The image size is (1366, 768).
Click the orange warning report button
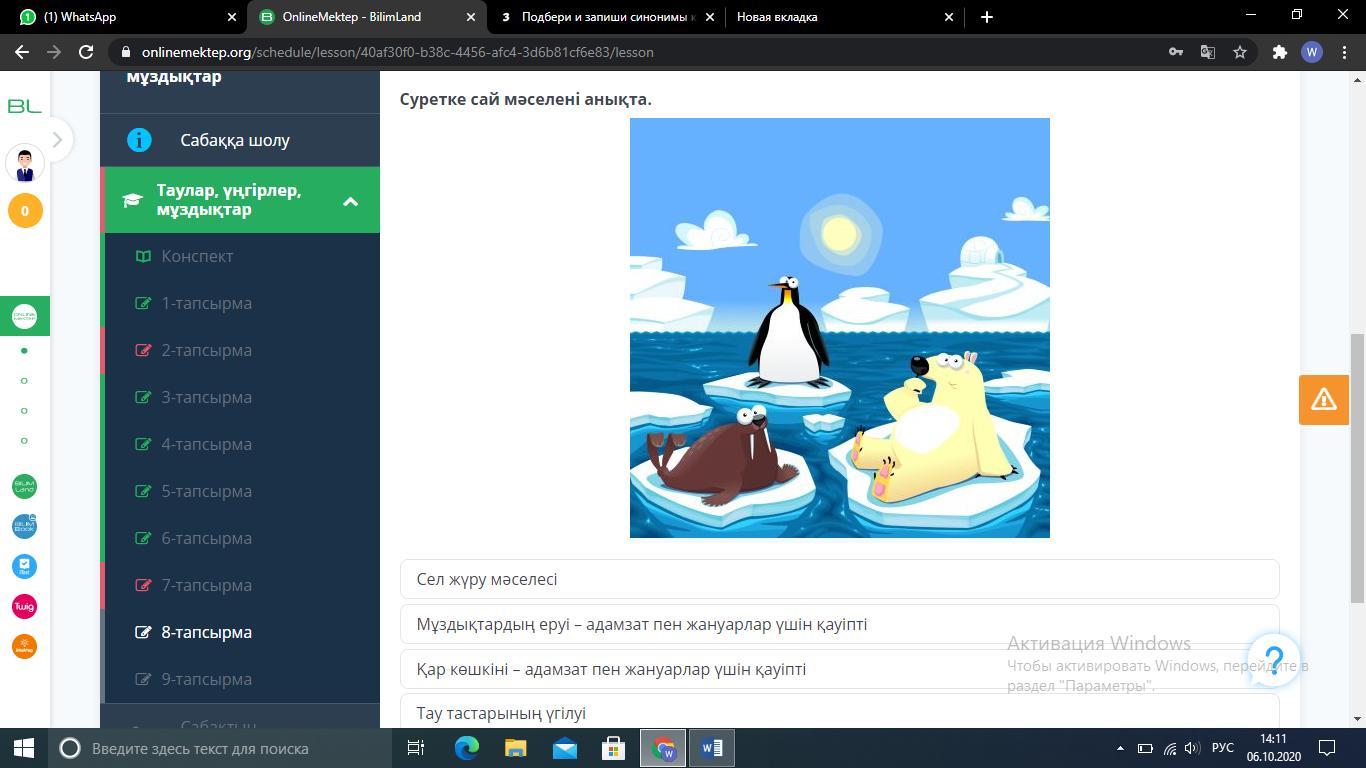(x=1324, y=400)
